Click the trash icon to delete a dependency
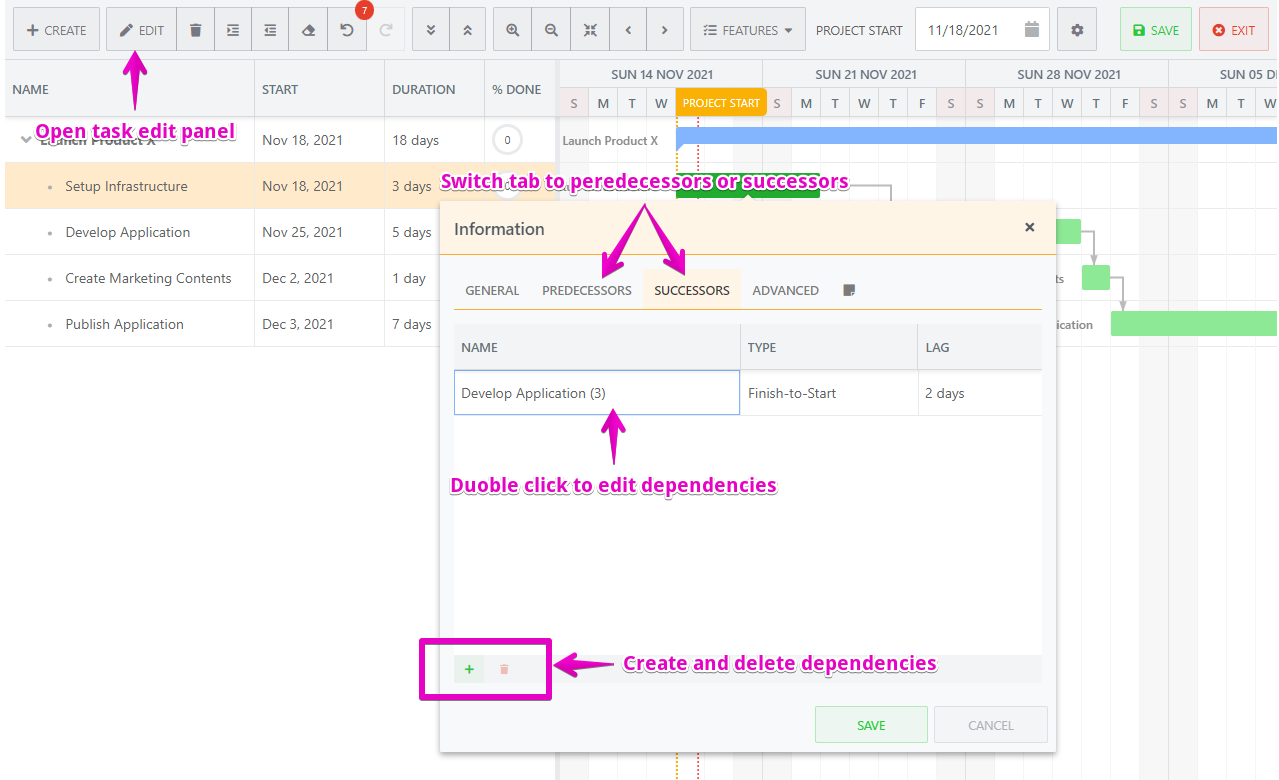 tap(504, 668)
